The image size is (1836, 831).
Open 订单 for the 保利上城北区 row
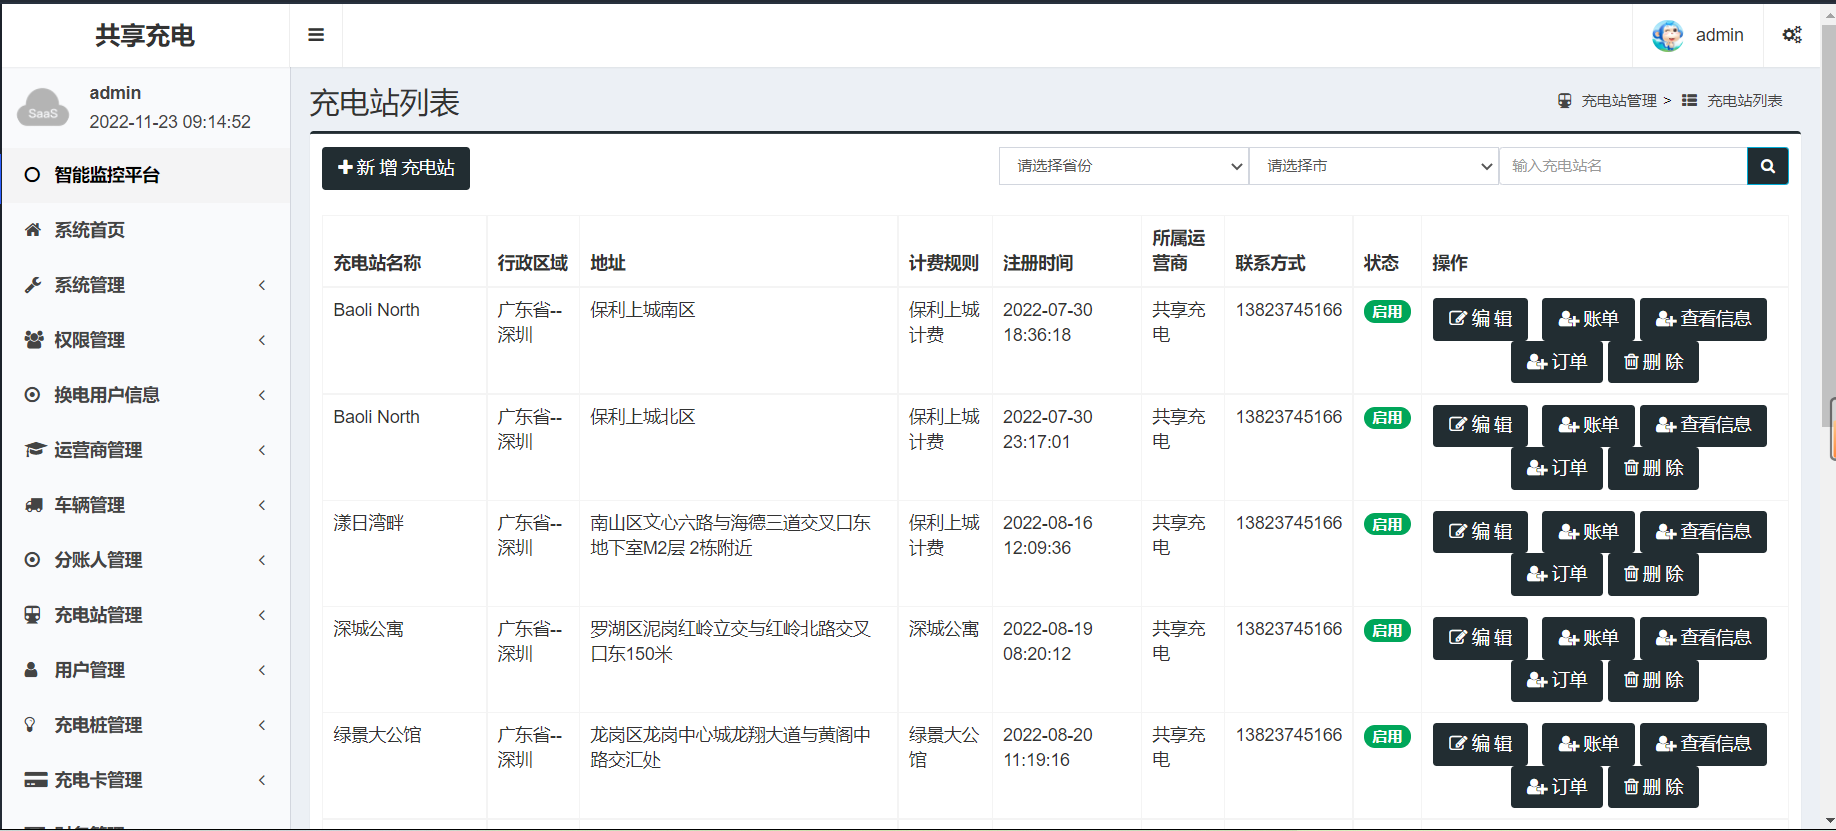(1557, 468)
